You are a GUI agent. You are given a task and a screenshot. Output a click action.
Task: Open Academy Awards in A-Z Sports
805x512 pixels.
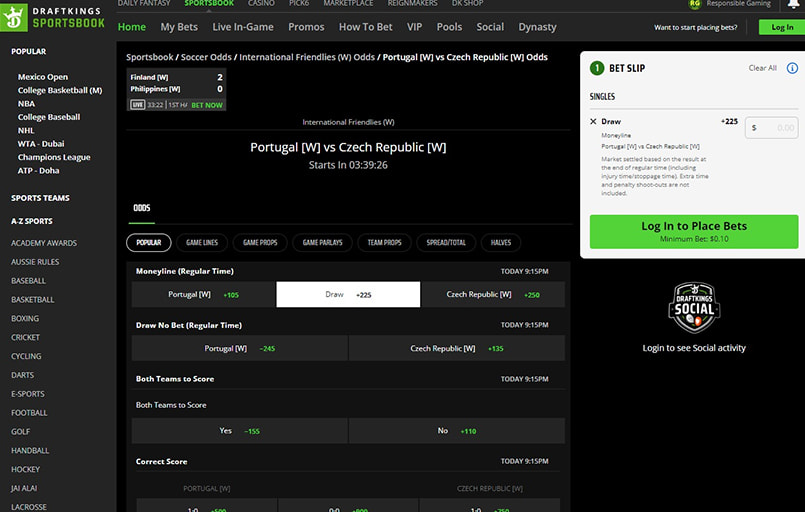tap(44, 243)
